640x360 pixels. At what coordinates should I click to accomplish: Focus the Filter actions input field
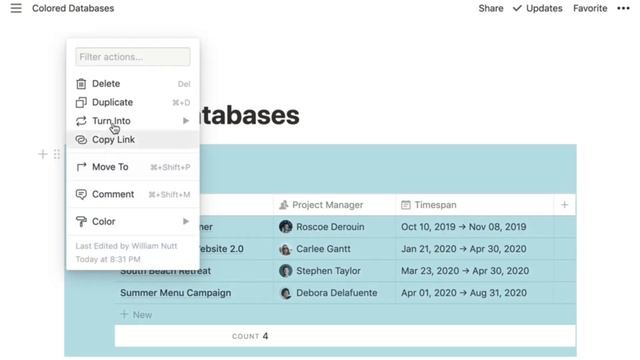[x=133, y=57]
